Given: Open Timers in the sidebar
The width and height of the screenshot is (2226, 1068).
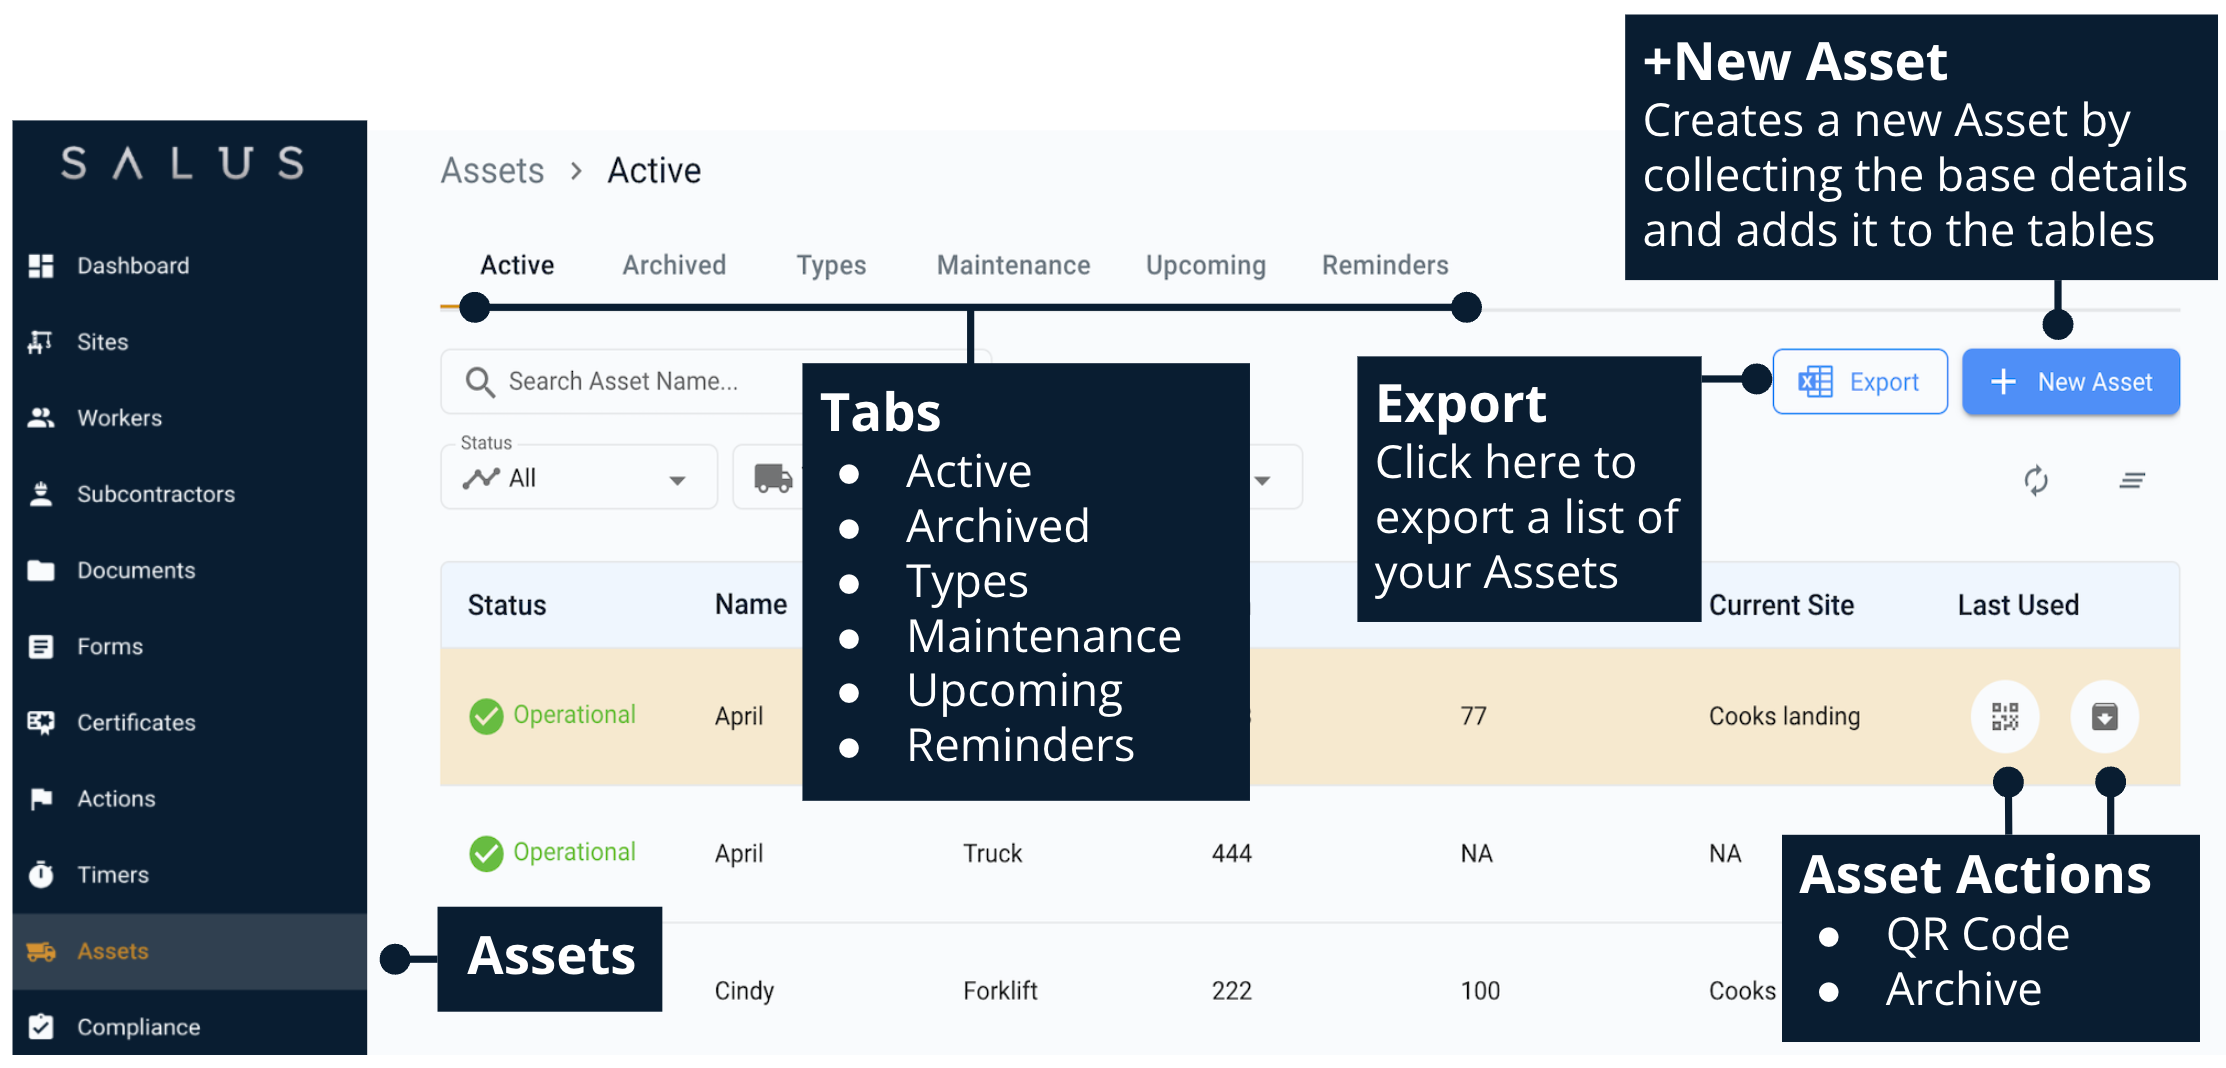Looking at the screenshot, I should pos(112,875).
